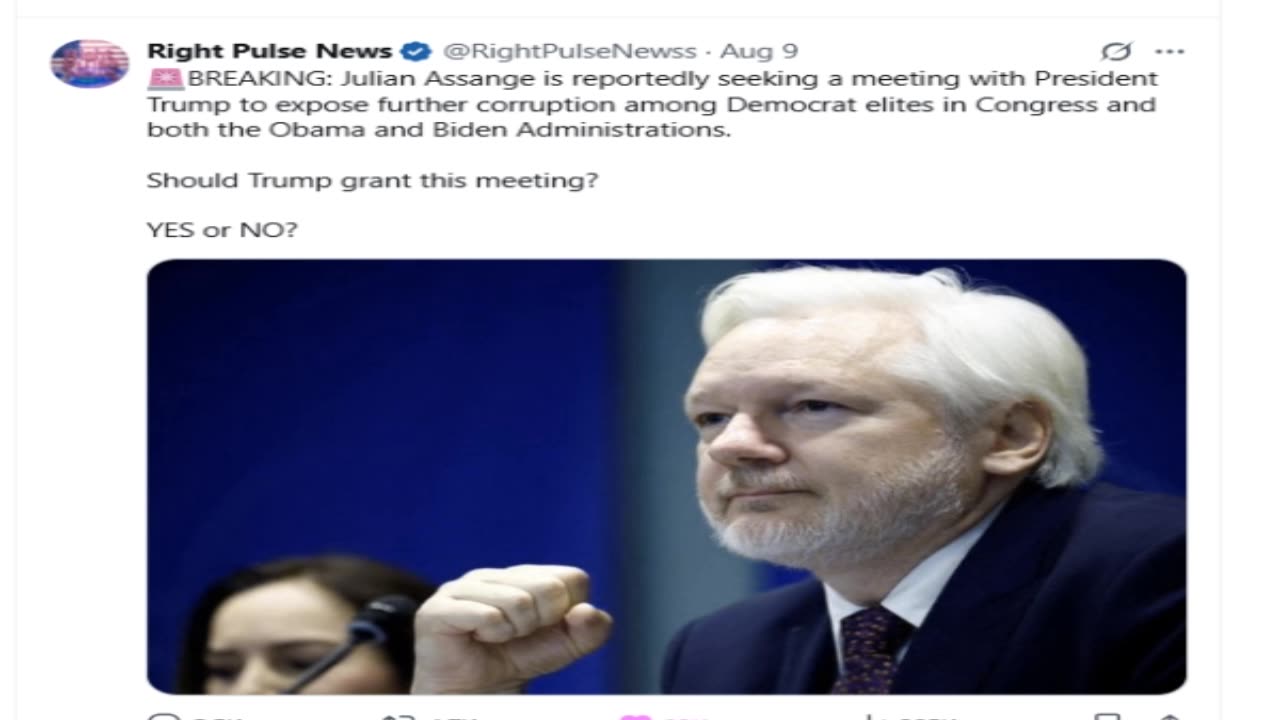This screenshot has width=1280, height=720.
Task: Open the photo attached to the post
Action: tap(667, 476)
